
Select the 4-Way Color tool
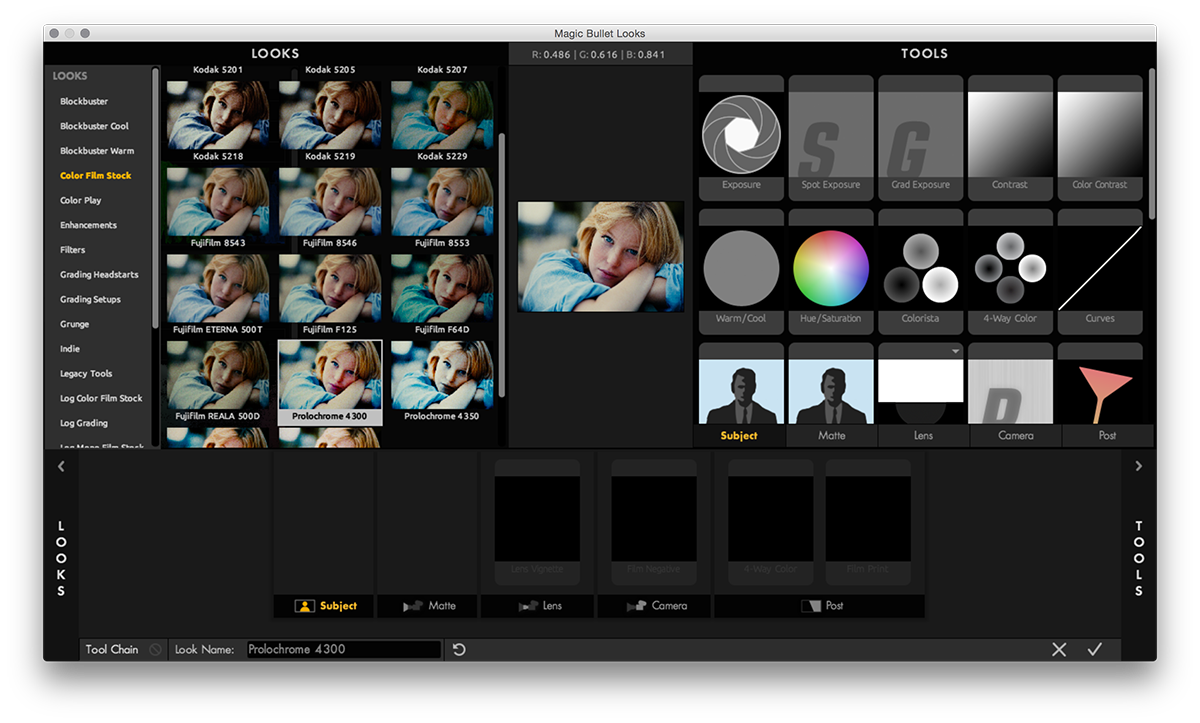(x=1010, y=267)
